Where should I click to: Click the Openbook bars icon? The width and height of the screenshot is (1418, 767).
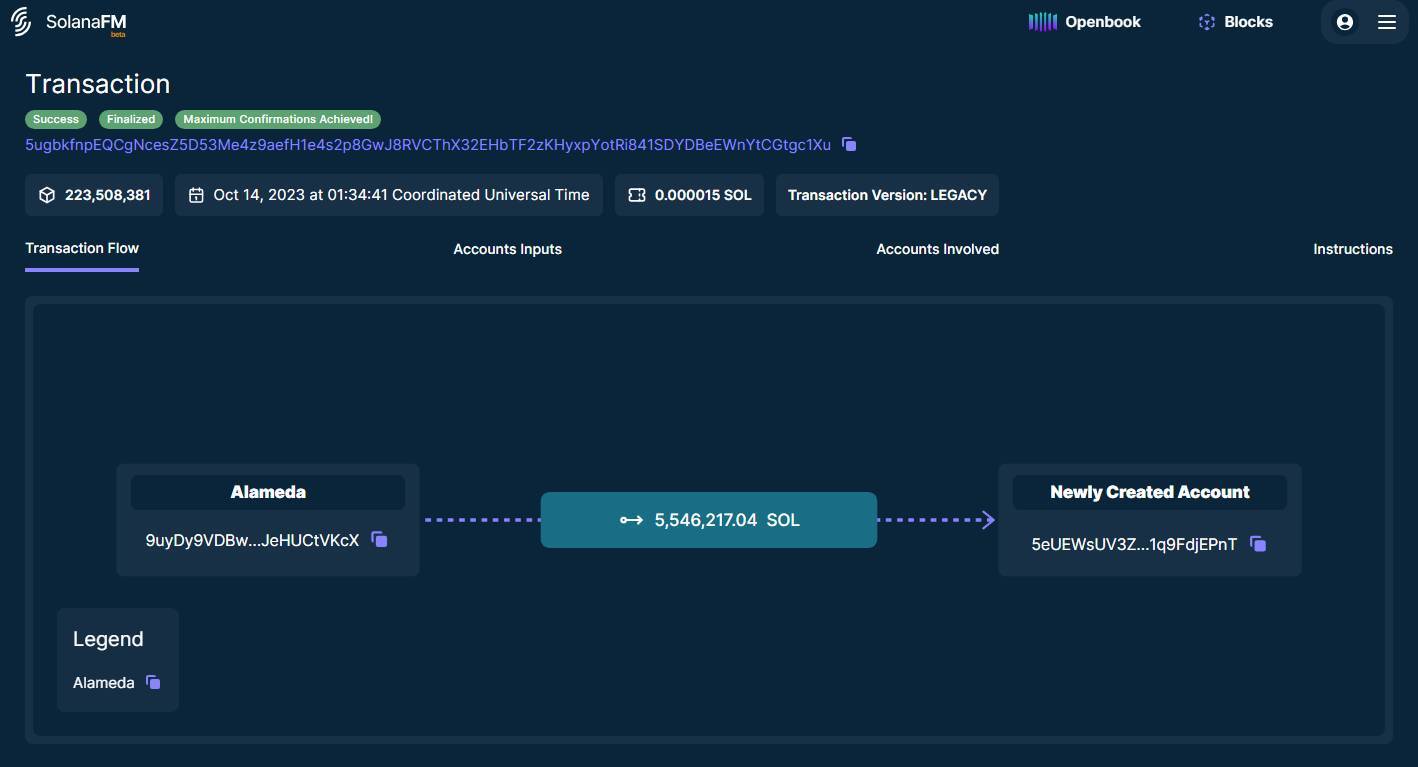[1043, 22]
